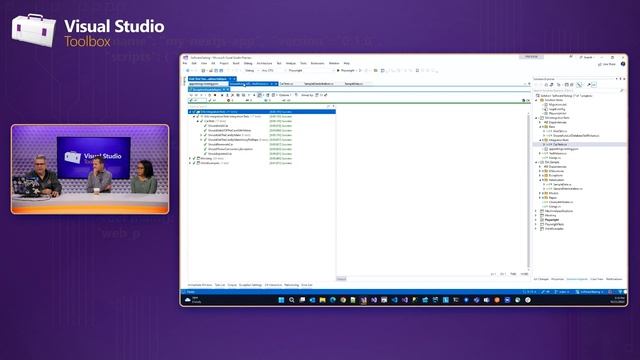640x360 pixels.
Task: Click the Start Playwright debug button
Action: (346, 71)
